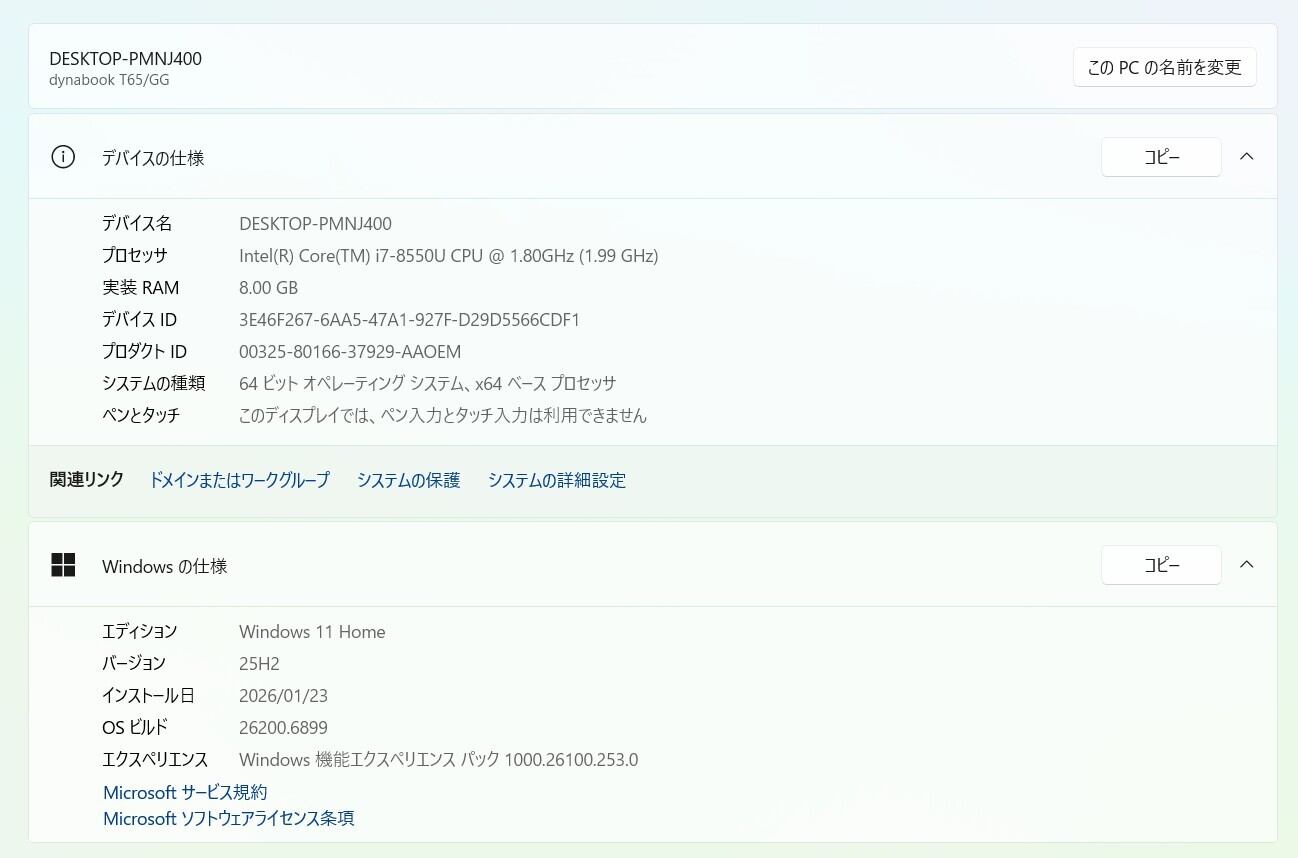Viewport: 1298px width, 858px height.
Task: Click the デバイス名 label
Action: pos(137,224)
